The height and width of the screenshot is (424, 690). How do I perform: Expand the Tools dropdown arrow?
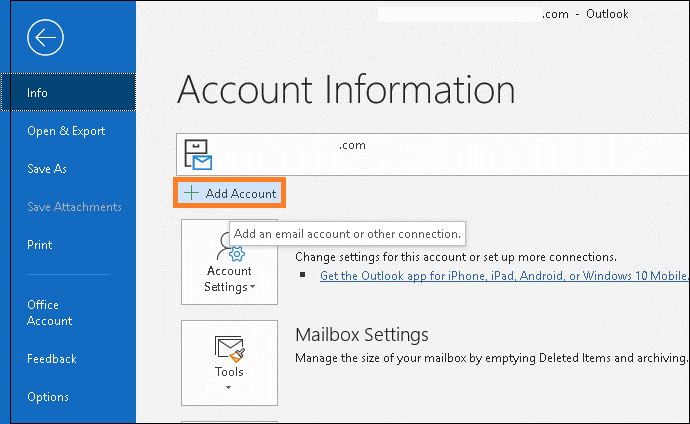tap(228, 387)
